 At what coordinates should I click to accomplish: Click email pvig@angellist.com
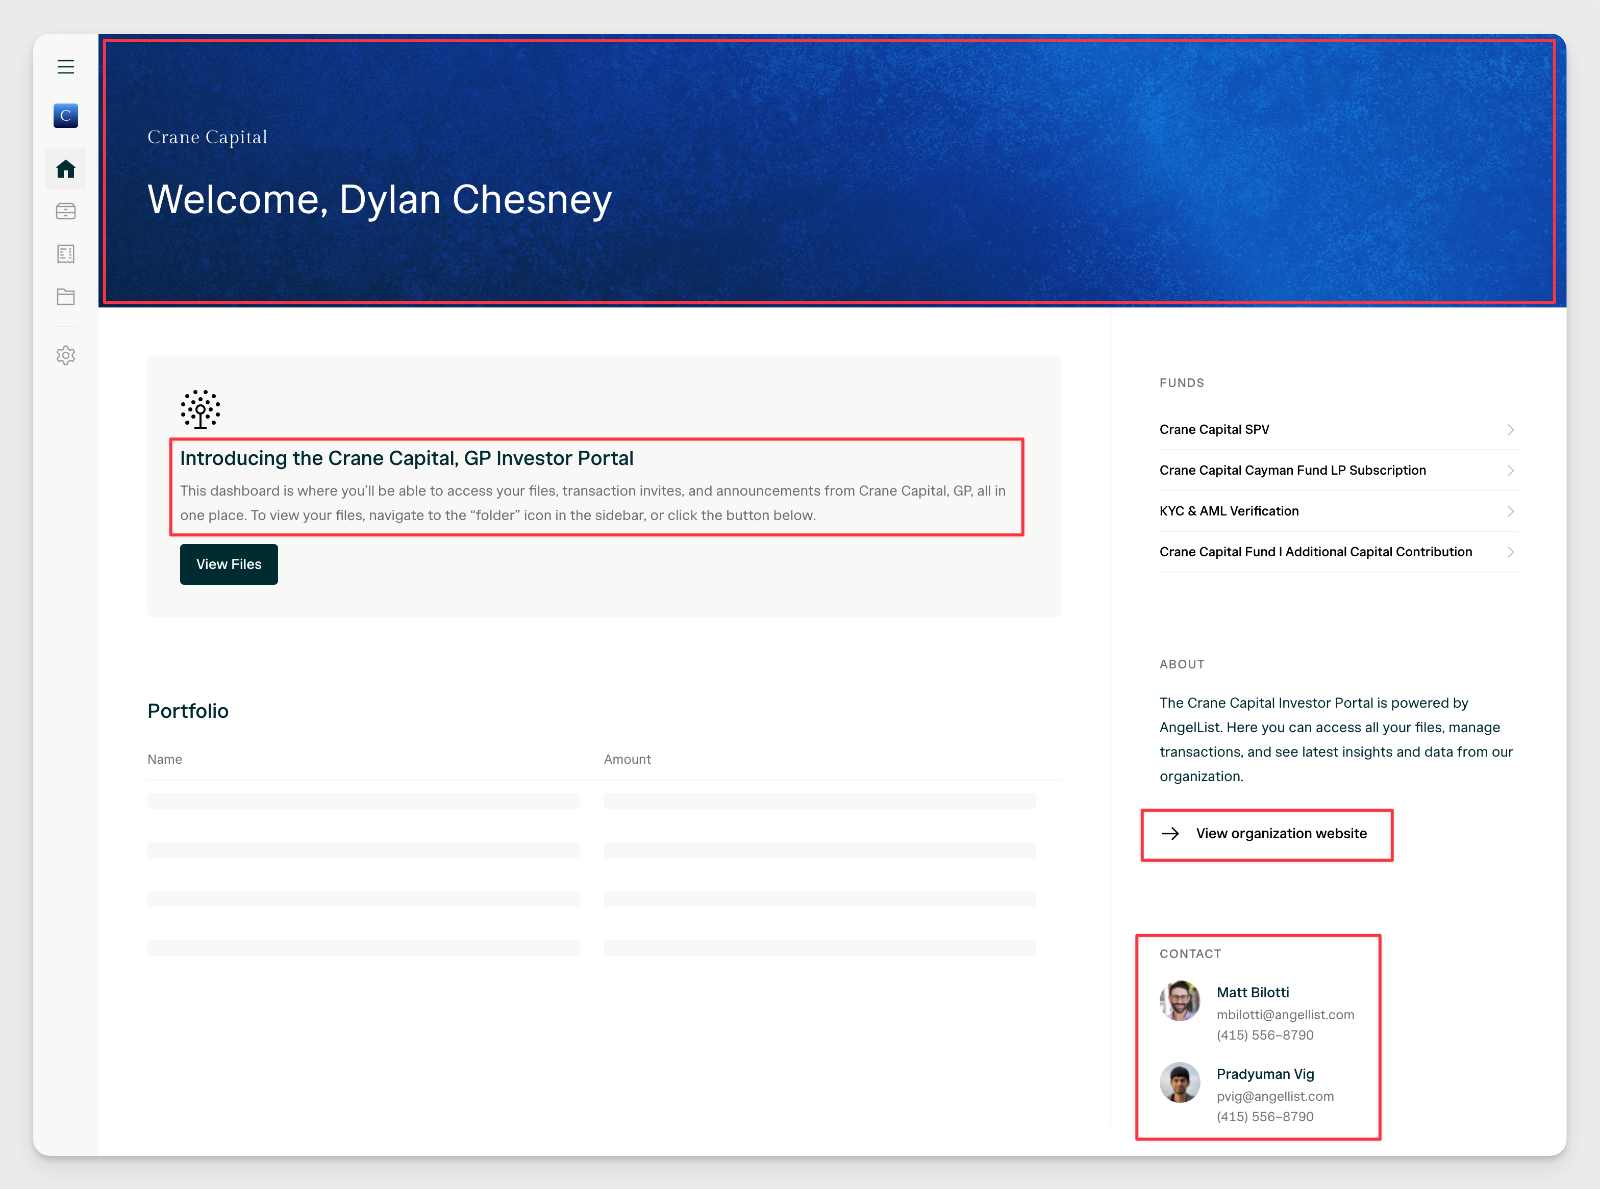(1275, 1096)
